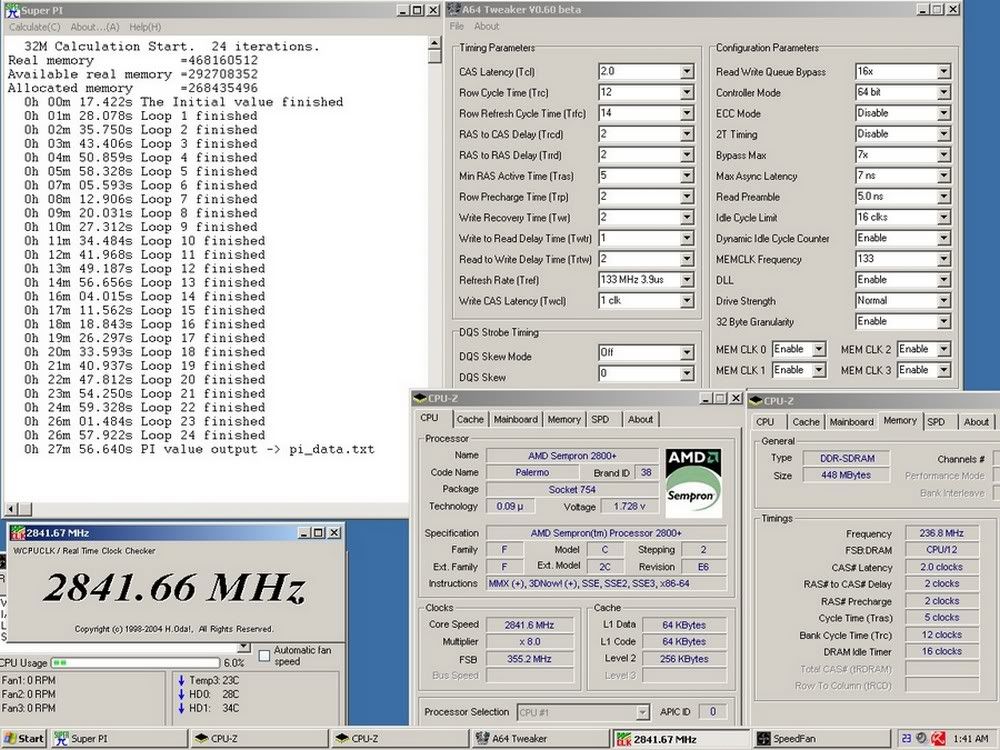
Task: Click the left CPU-Z window title icon
Action: (x=419, y=399)
